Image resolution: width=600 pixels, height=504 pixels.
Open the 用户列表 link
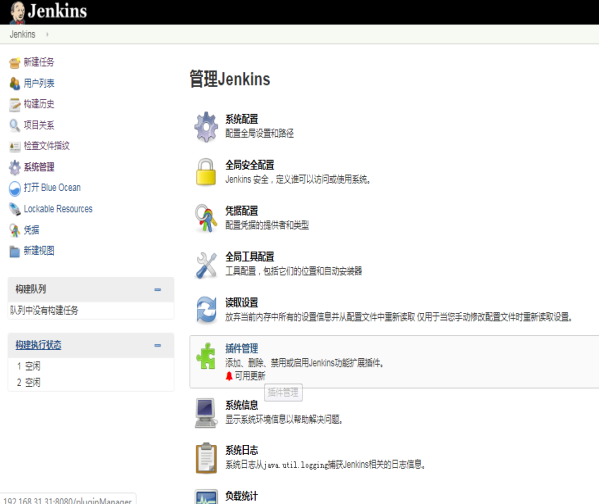click(39, 83)
